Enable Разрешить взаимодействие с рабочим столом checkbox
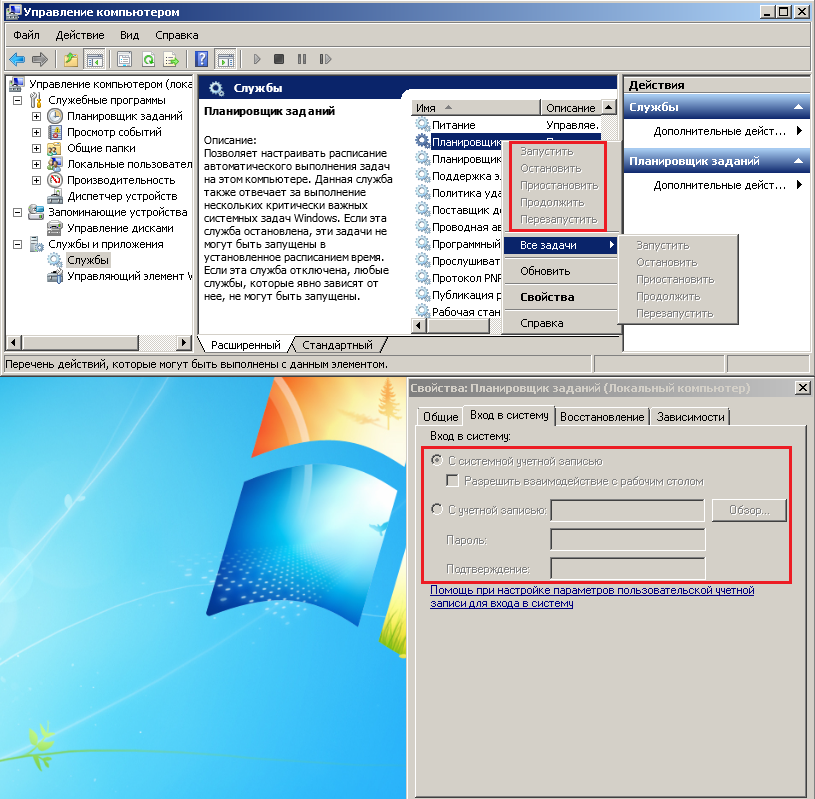This screenshot has width=815, height=799. coord(453,481)
